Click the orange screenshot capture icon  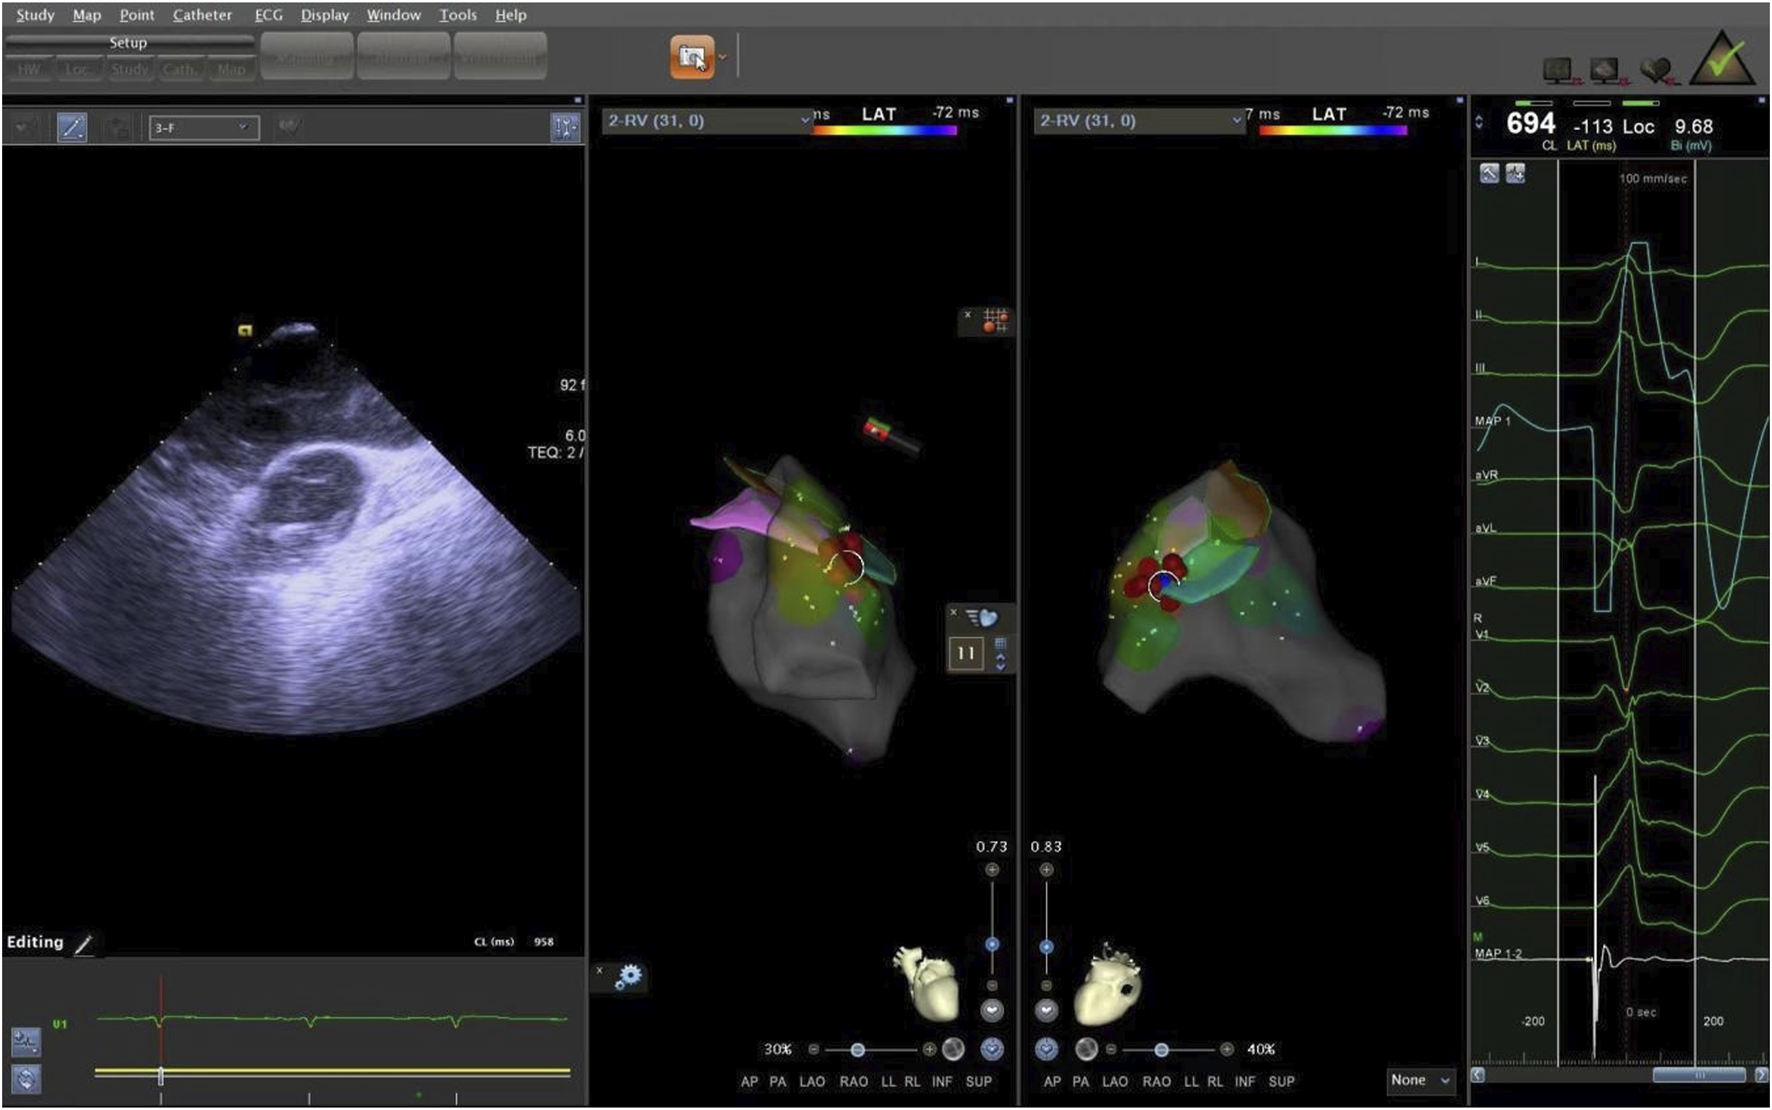coord(692,57)
